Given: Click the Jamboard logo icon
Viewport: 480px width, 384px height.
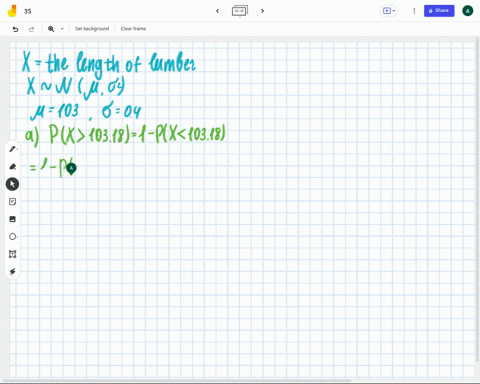Looking at the screenshot, I should click(12, 11).
